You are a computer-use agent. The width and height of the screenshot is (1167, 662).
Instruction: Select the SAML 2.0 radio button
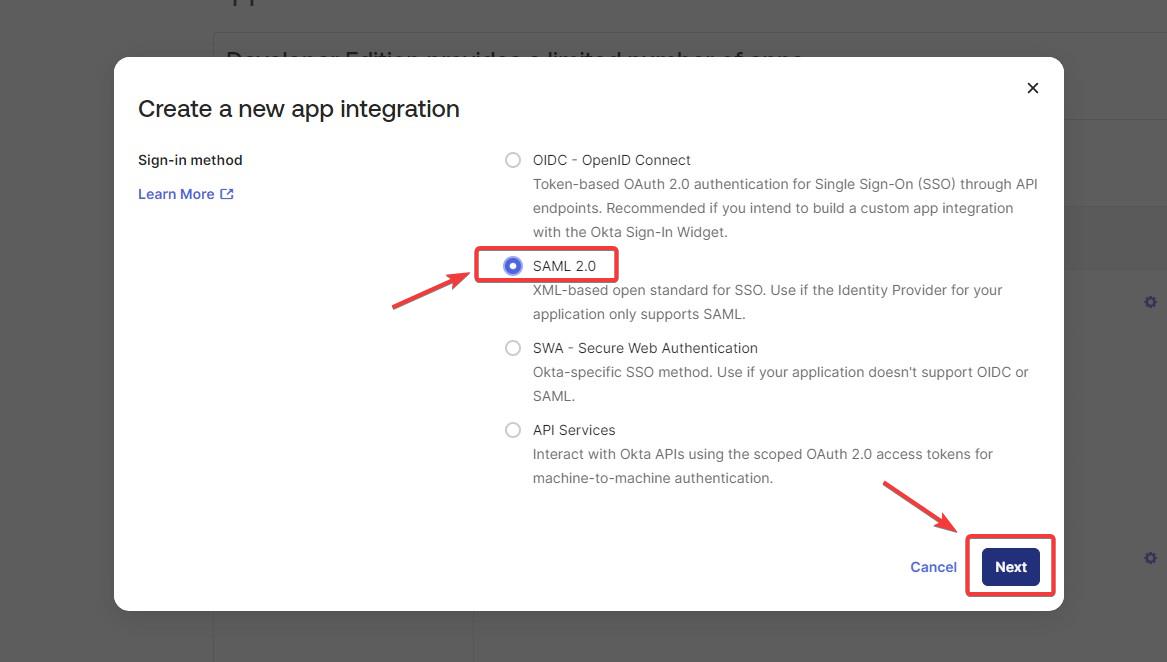[513, 266]
